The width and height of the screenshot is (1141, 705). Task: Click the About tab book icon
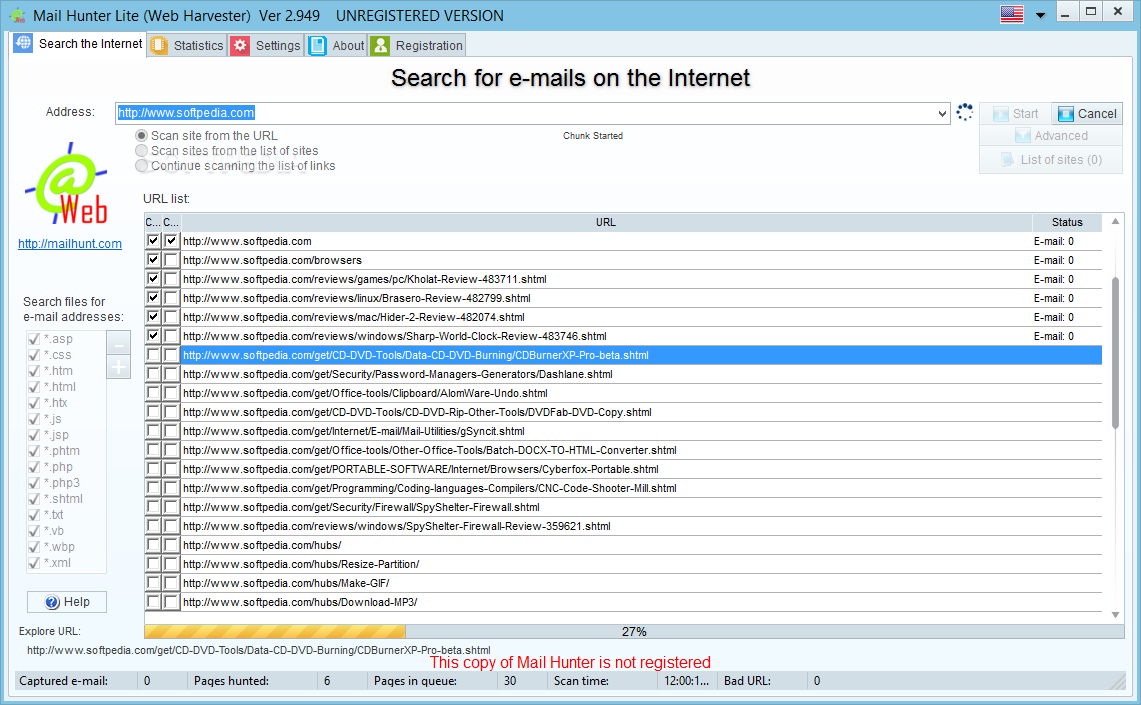317,46
